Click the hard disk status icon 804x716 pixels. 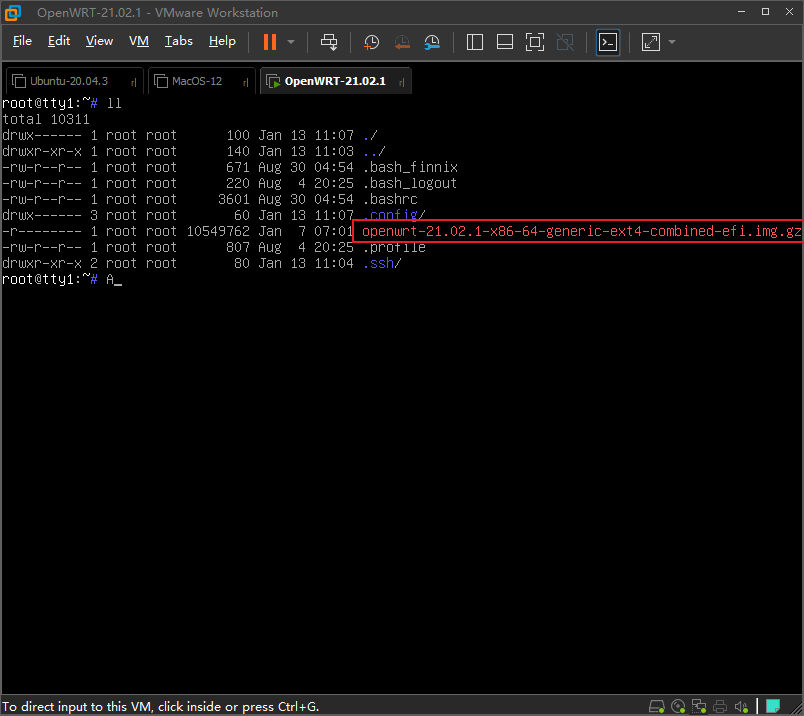coord(657,705)
